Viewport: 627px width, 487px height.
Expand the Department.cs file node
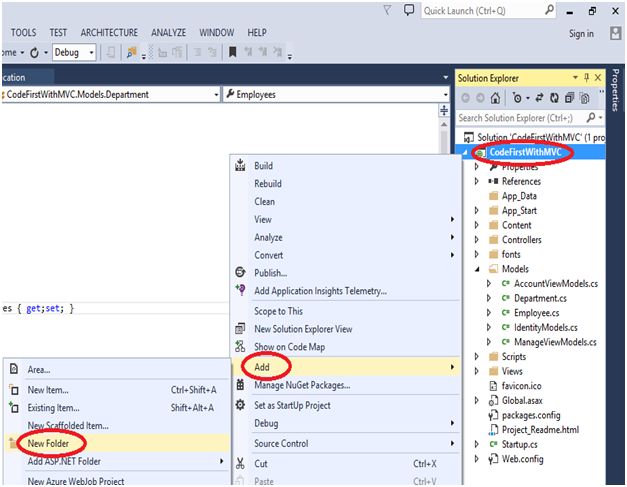click(x=489, y=298)
